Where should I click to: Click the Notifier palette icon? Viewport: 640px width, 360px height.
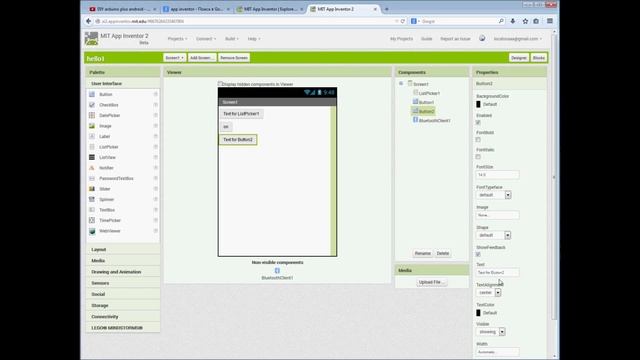pyautogui.click(x=92, y=168)
